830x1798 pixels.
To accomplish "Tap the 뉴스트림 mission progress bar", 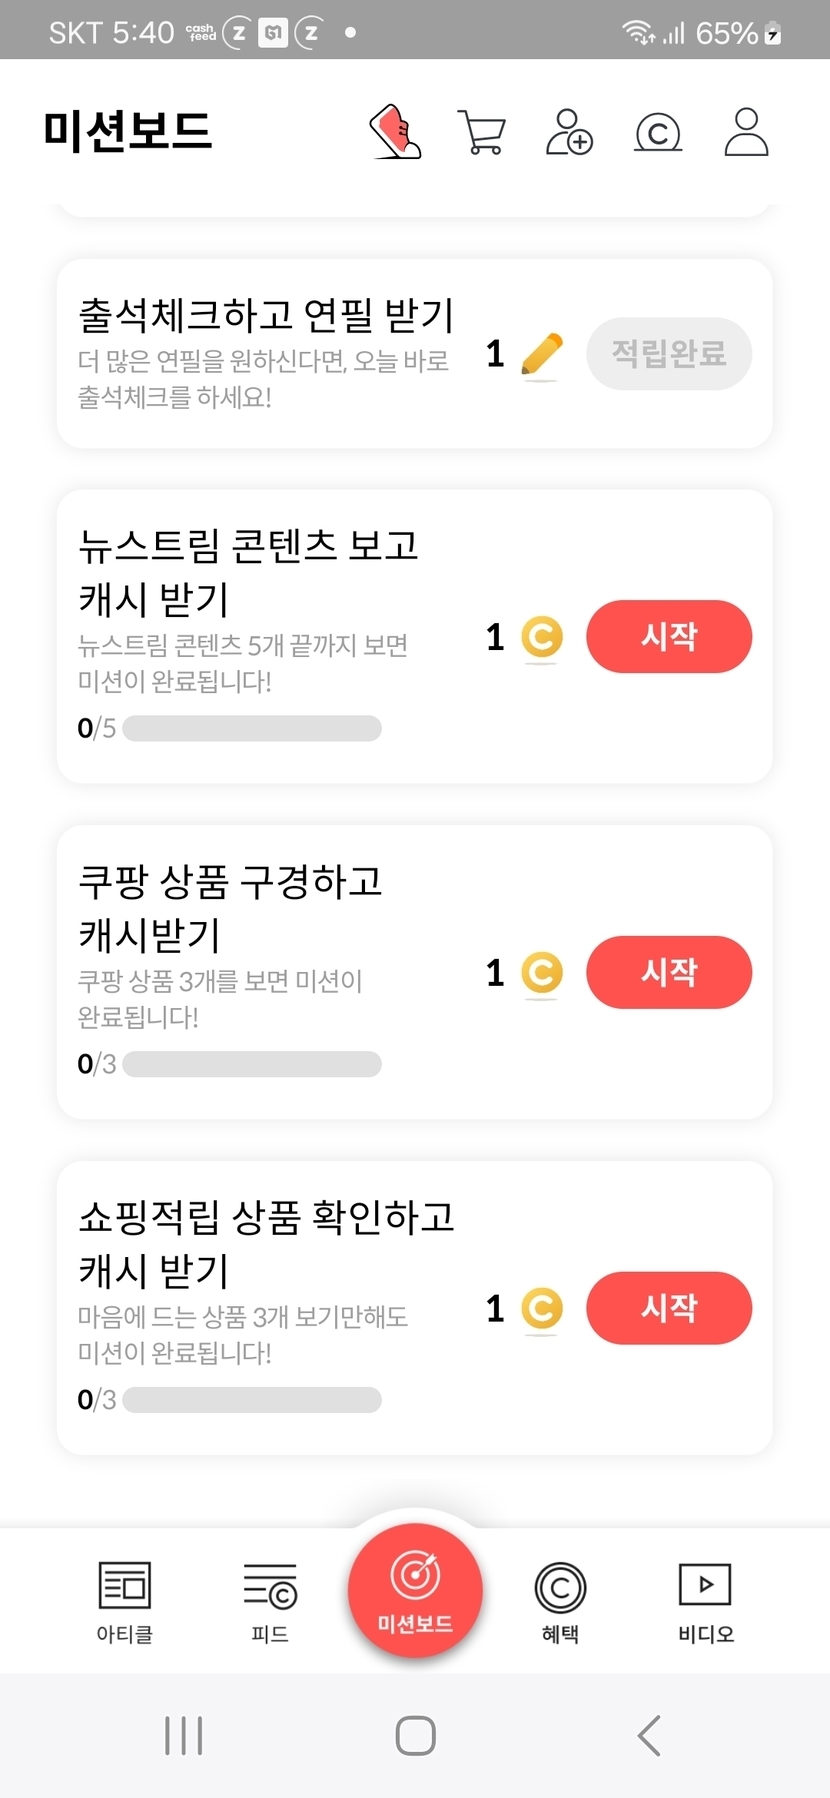I will click(x=252, y=728).
